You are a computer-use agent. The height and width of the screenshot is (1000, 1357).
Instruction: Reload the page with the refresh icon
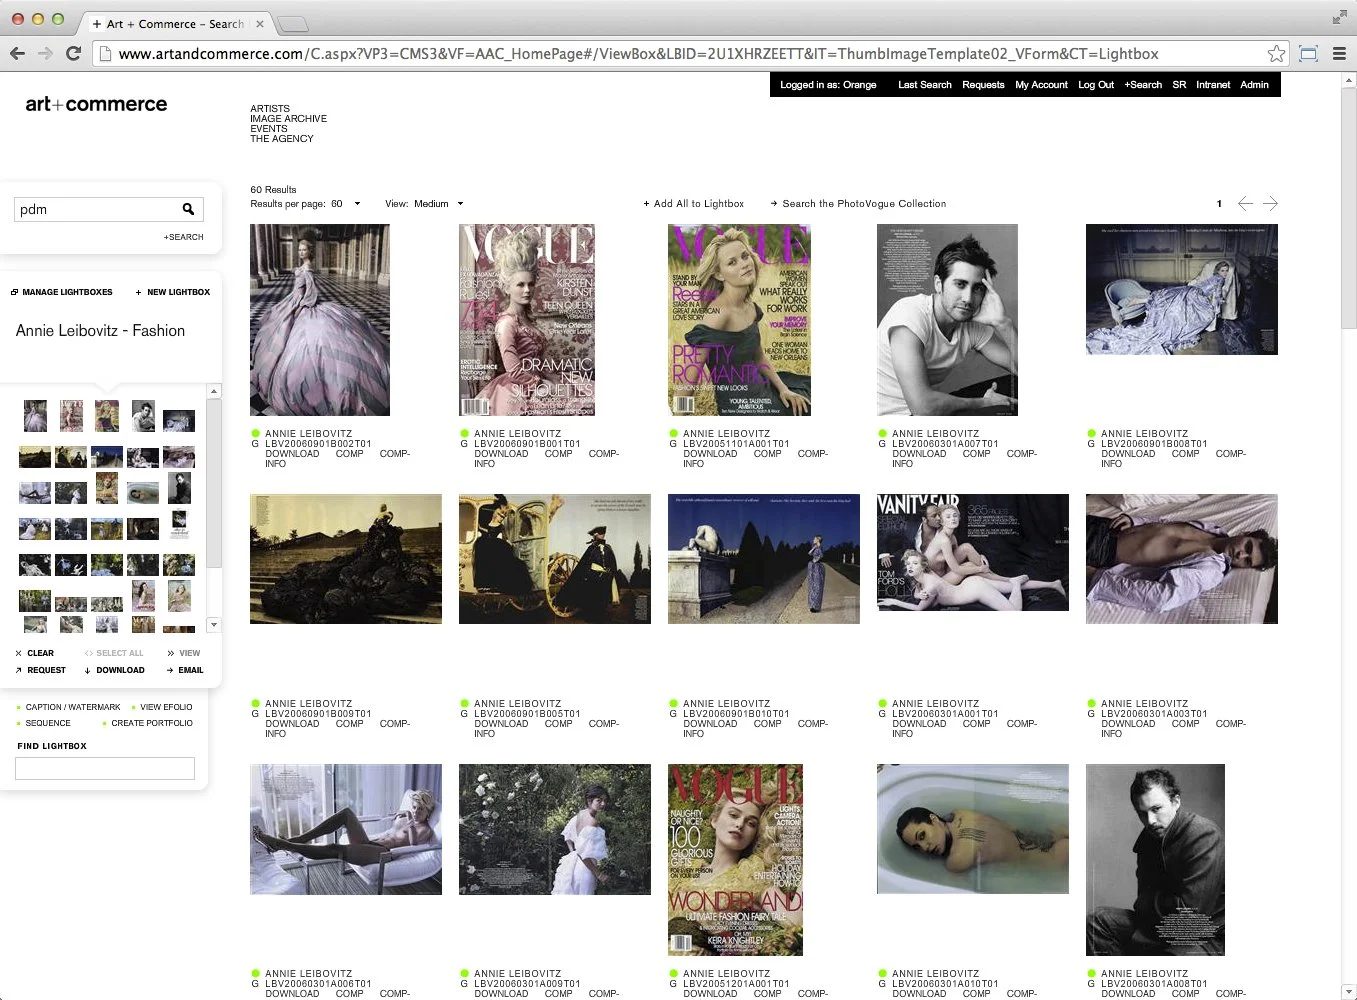click(73, 54)
